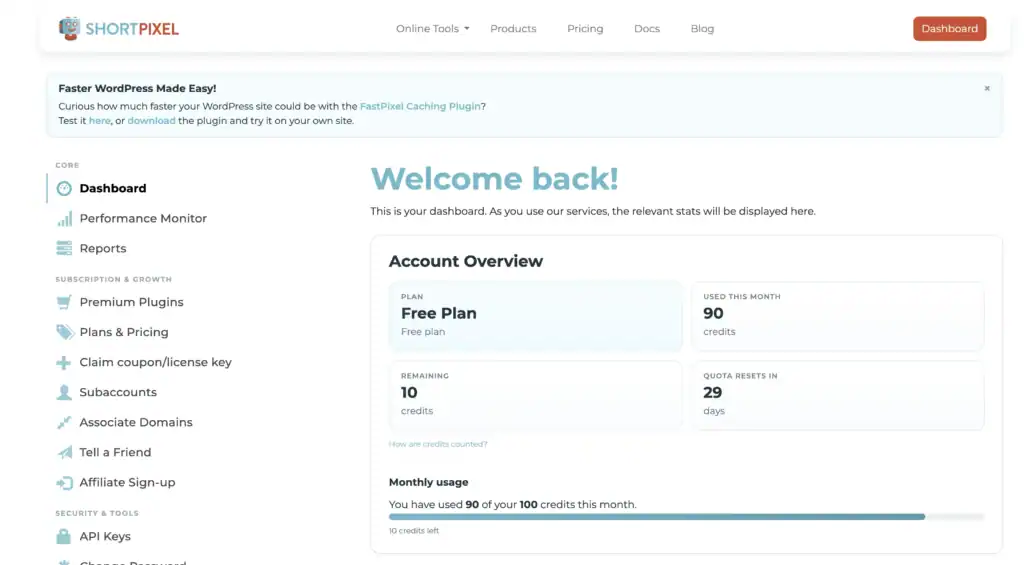Viewport: 1024px width, 565px height.
Task: Click the Subaccounts person icon
Action: [x=64, y=392]
